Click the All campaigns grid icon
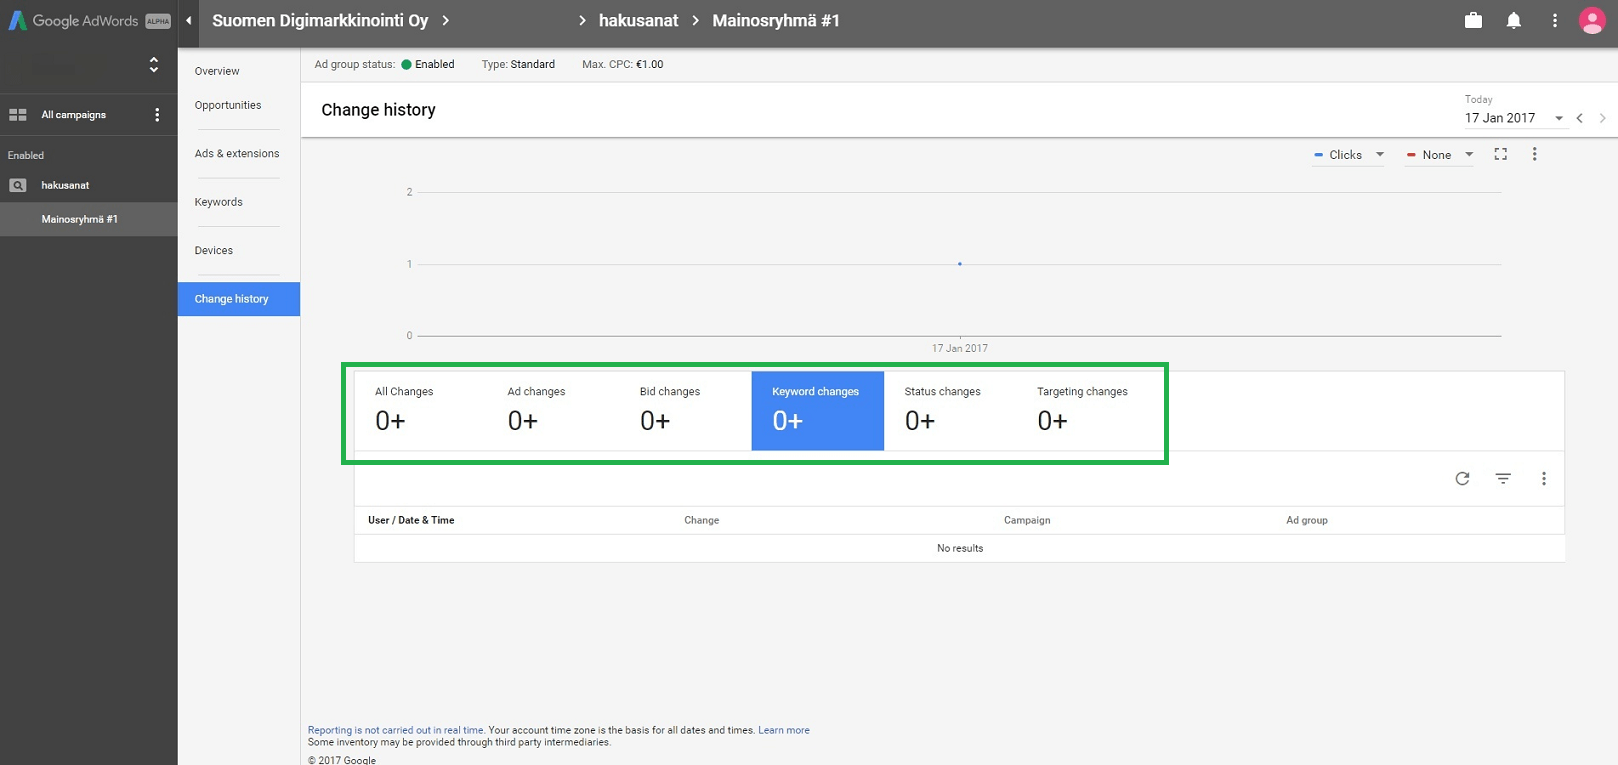1618x765 pixels. coord(18,115)
